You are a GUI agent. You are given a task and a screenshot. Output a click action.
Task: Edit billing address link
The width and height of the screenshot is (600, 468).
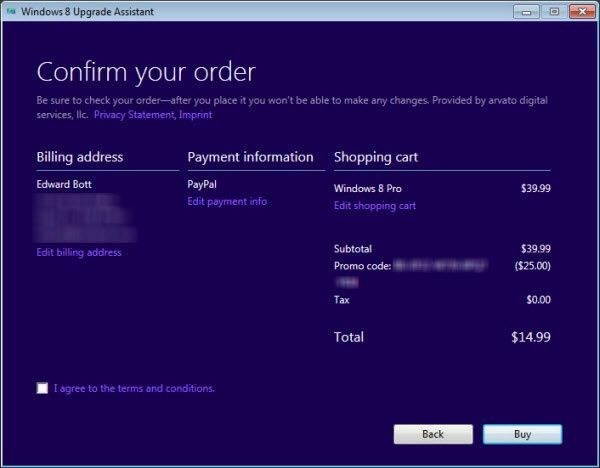click(x=79, y=252)
